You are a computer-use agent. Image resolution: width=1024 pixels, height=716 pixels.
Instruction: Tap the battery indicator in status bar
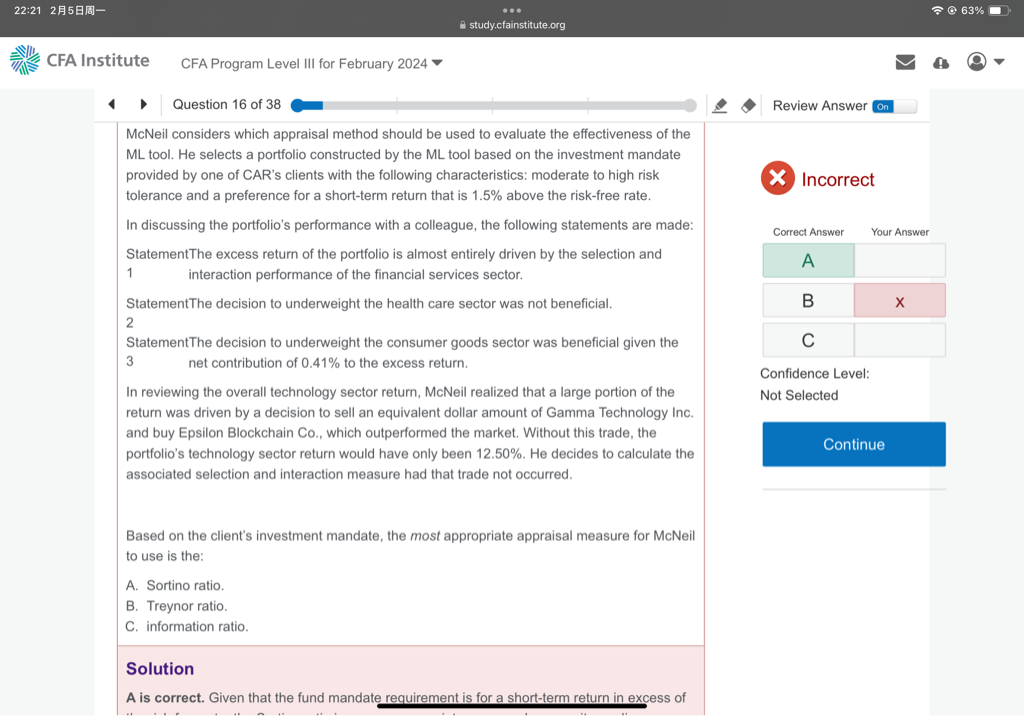pos(1000,10)
